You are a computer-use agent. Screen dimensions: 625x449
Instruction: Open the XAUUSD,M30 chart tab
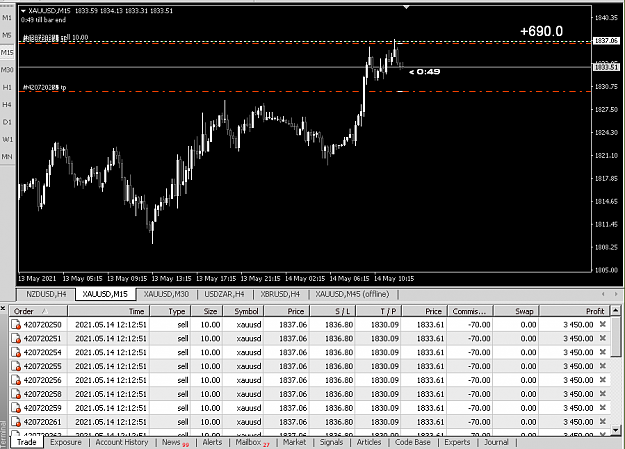tap(166, 294)
